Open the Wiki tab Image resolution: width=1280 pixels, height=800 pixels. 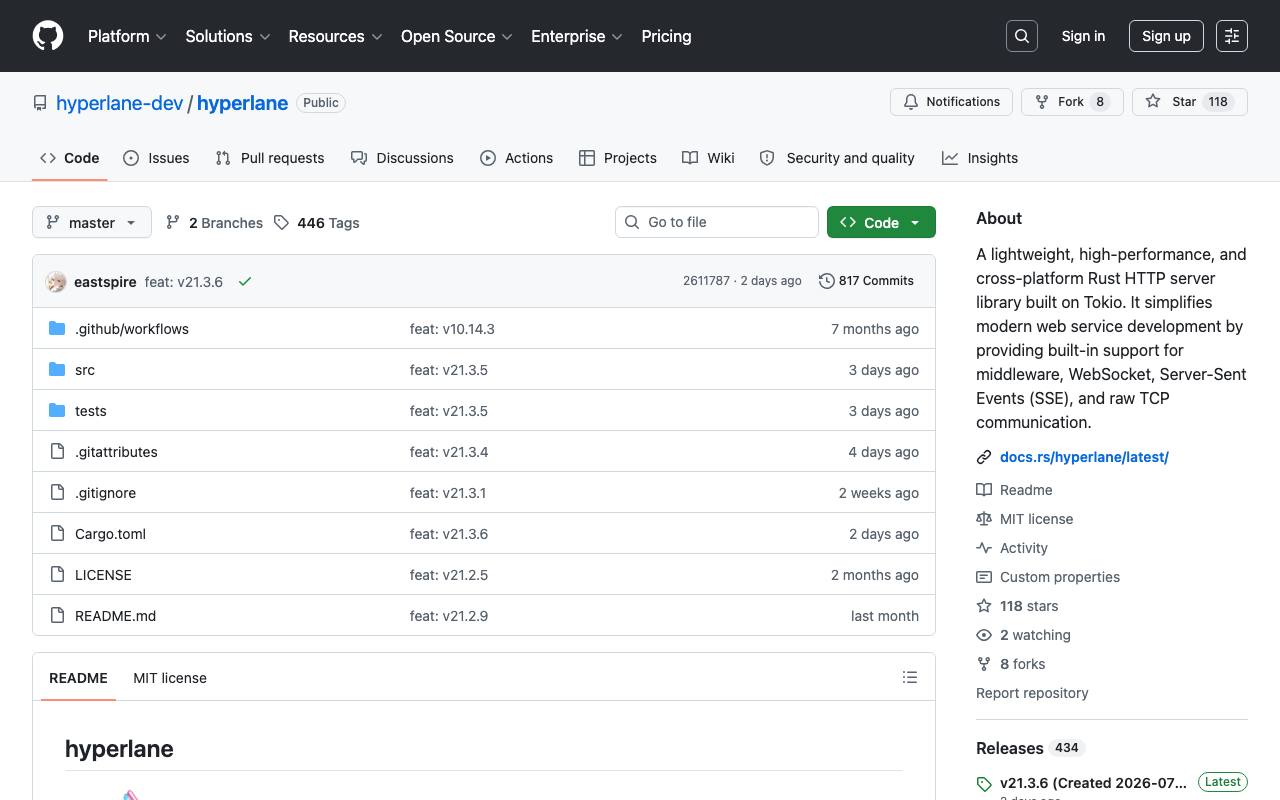[708, 158]
